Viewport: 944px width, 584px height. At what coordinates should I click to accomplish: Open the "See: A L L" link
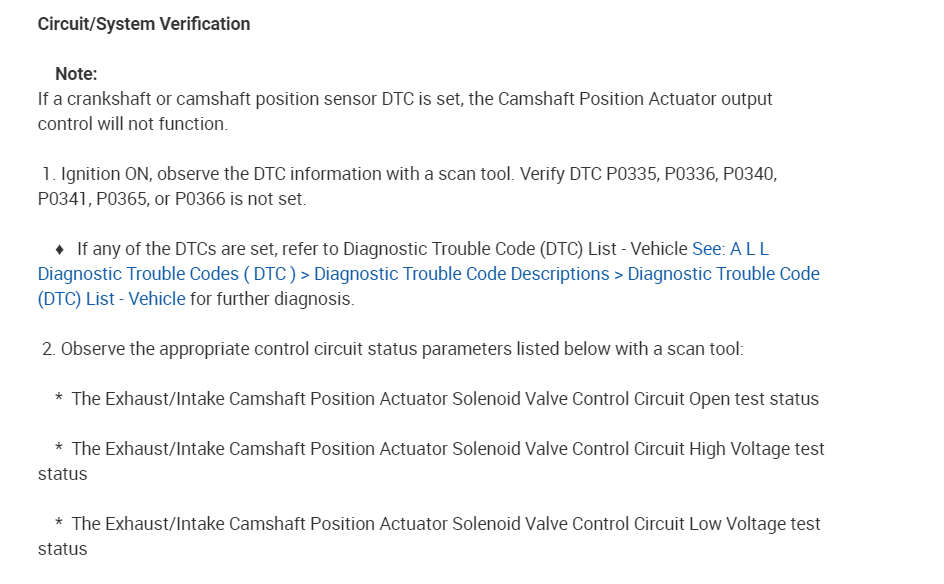click(730, 249)
